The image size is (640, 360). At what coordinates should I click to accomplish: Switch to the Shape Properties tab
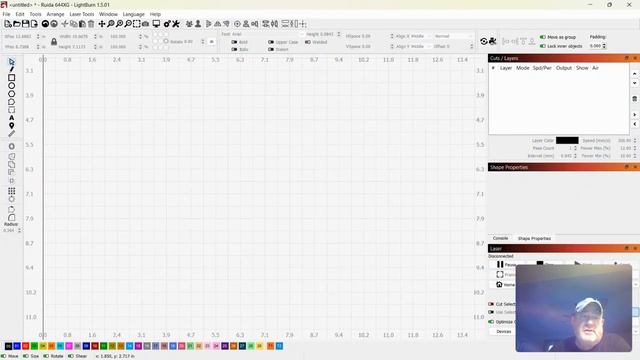(x=534, y=238)
